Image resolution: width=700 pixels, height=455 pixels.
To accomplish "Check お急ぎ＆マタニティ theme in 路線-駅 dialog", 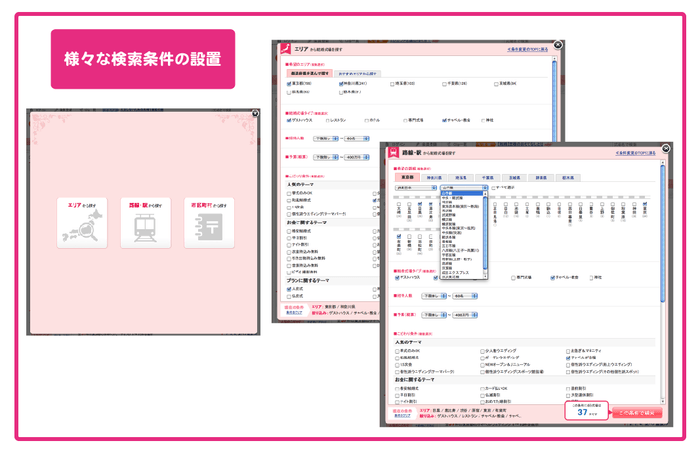I will (x=568, y=351).
